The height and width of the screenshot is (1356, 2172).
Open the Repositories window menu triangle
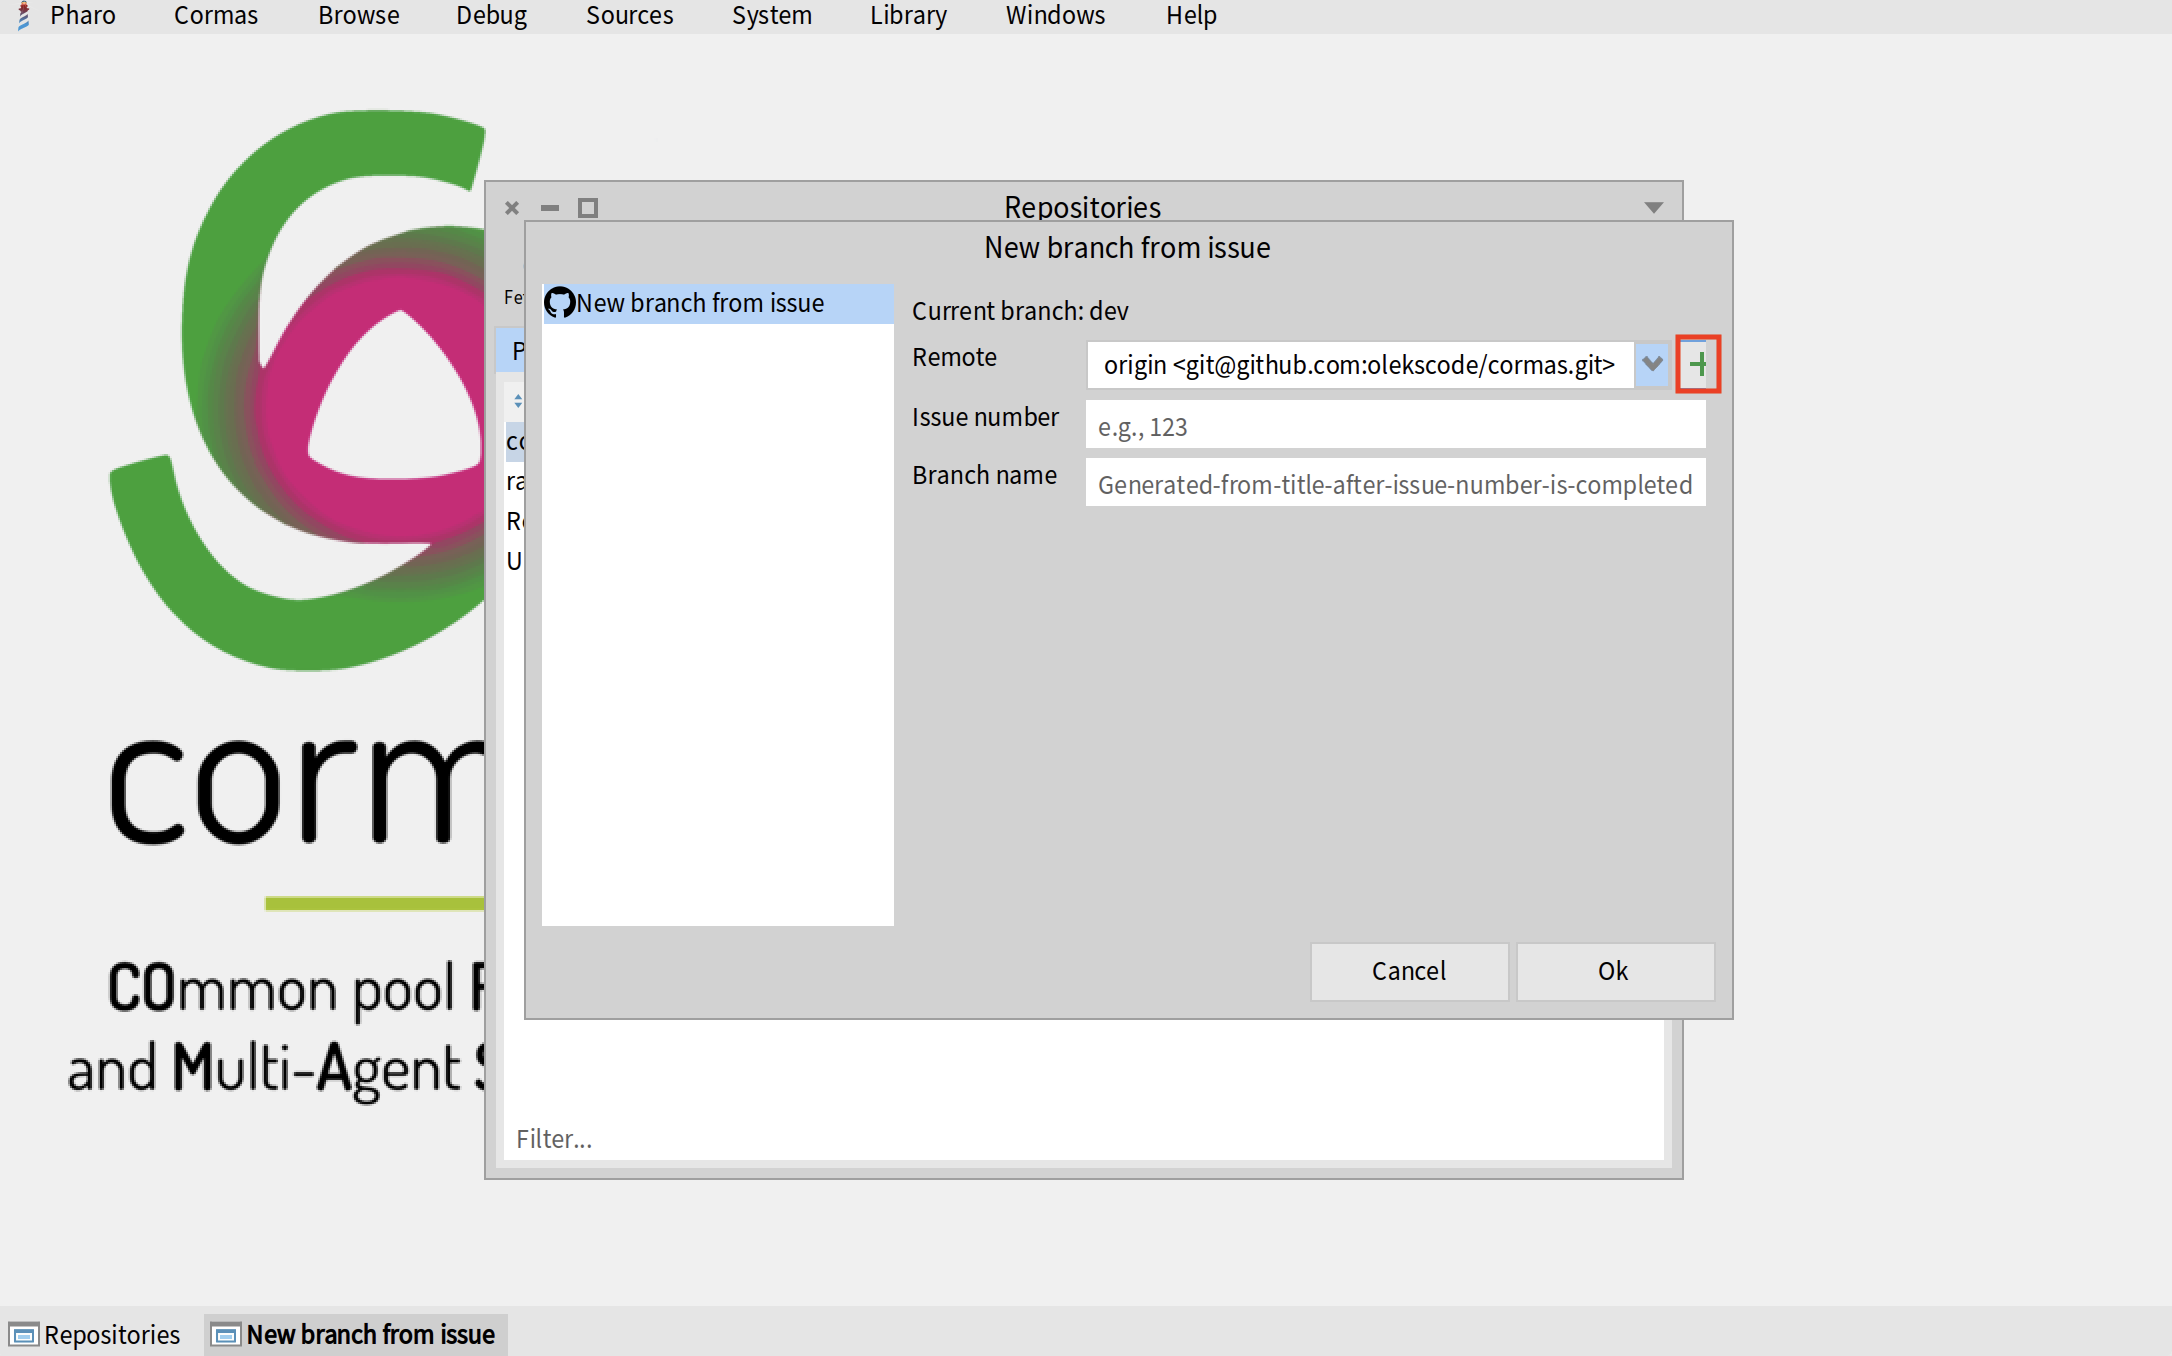point(1653,208)
